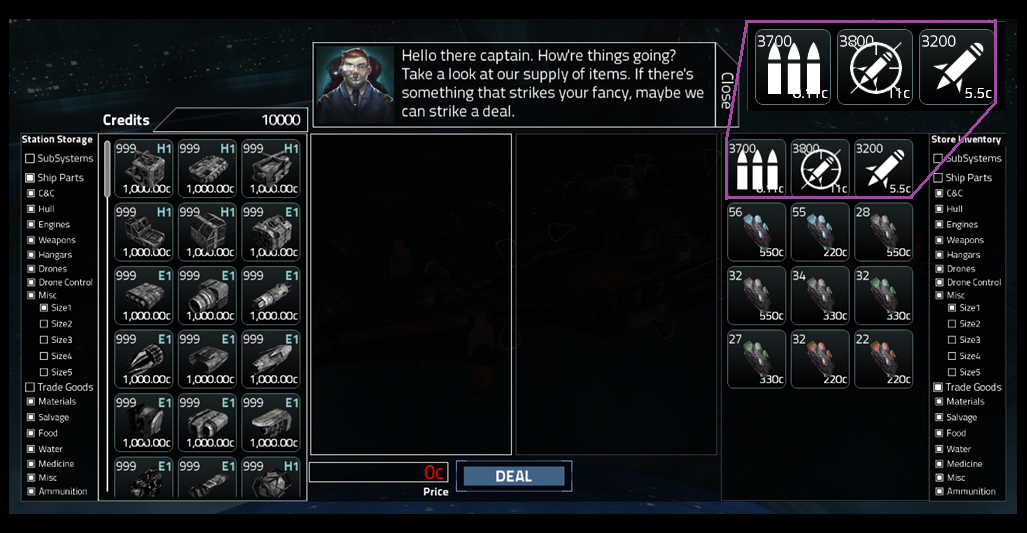The width and height of the screenshot is (1027, 533).
Task: Click the Price field showing 0c
Action: coord(379,472)
